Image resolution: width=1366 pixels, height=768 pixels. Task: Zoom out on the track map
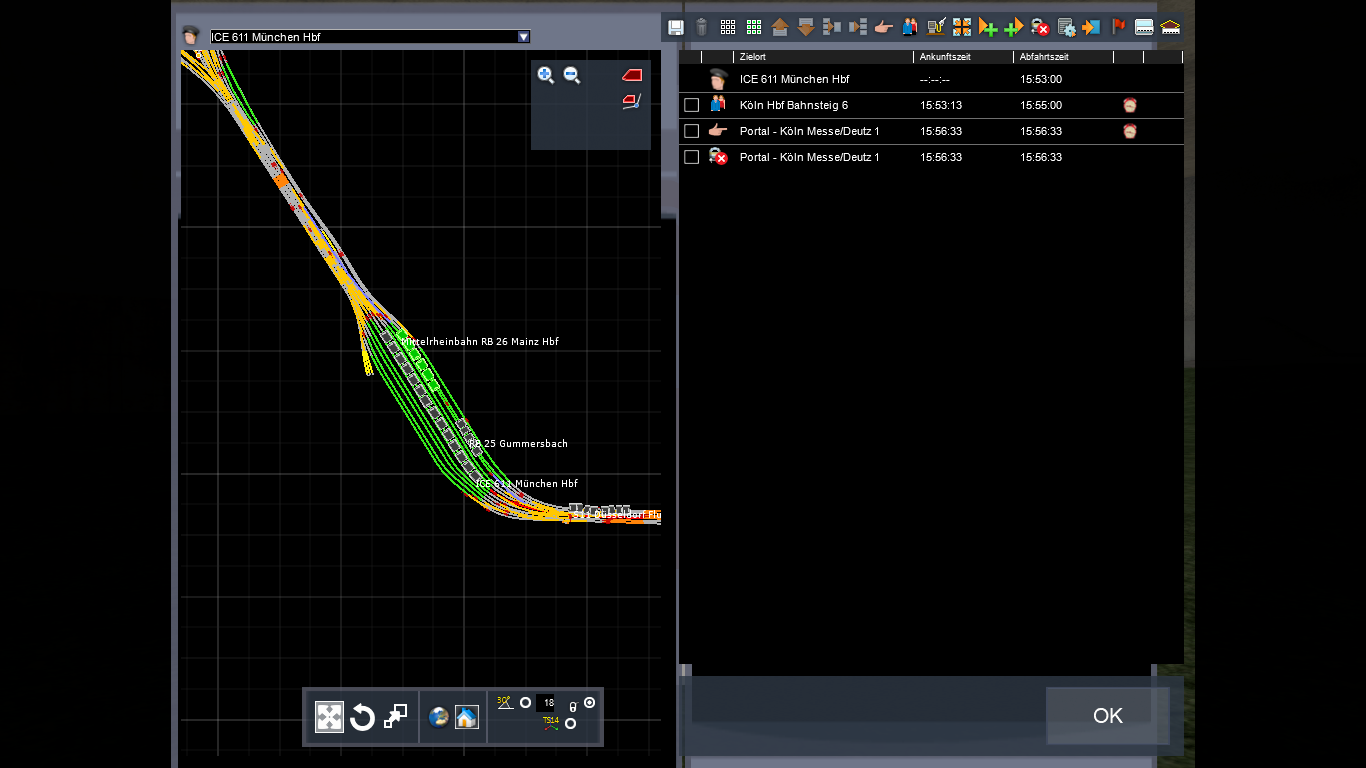pyautogui.click(x=572, y=75)
